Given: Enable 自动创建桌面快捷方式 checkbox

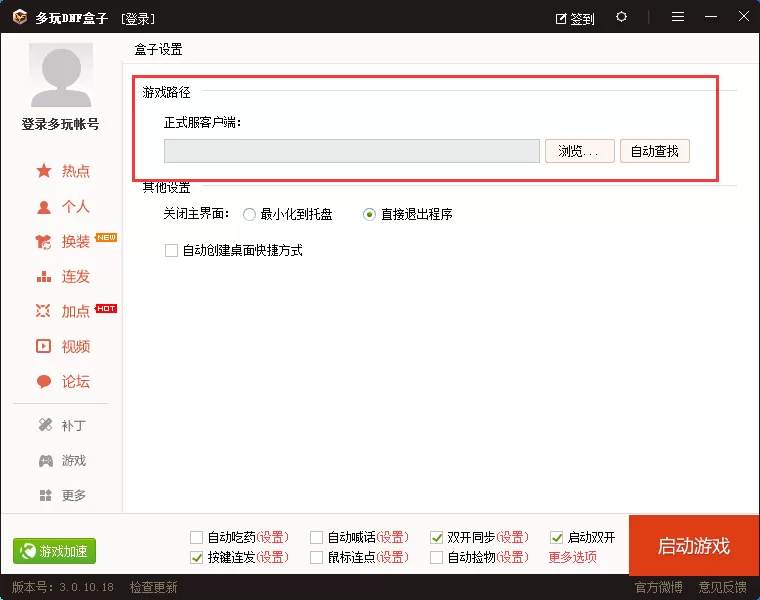Looking at the screenshot, I should (x=171, y=251).
